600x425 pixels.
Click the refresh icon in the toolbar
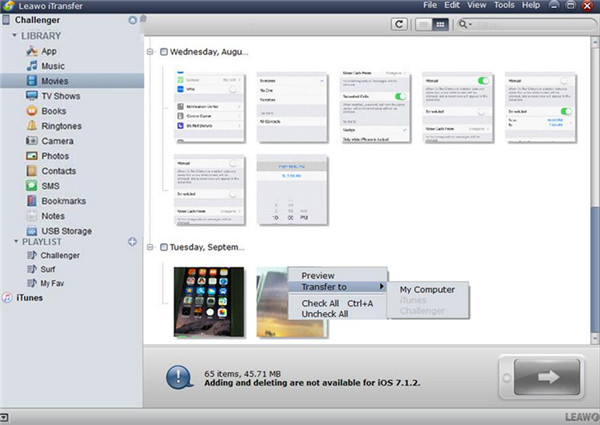[400, 23]
